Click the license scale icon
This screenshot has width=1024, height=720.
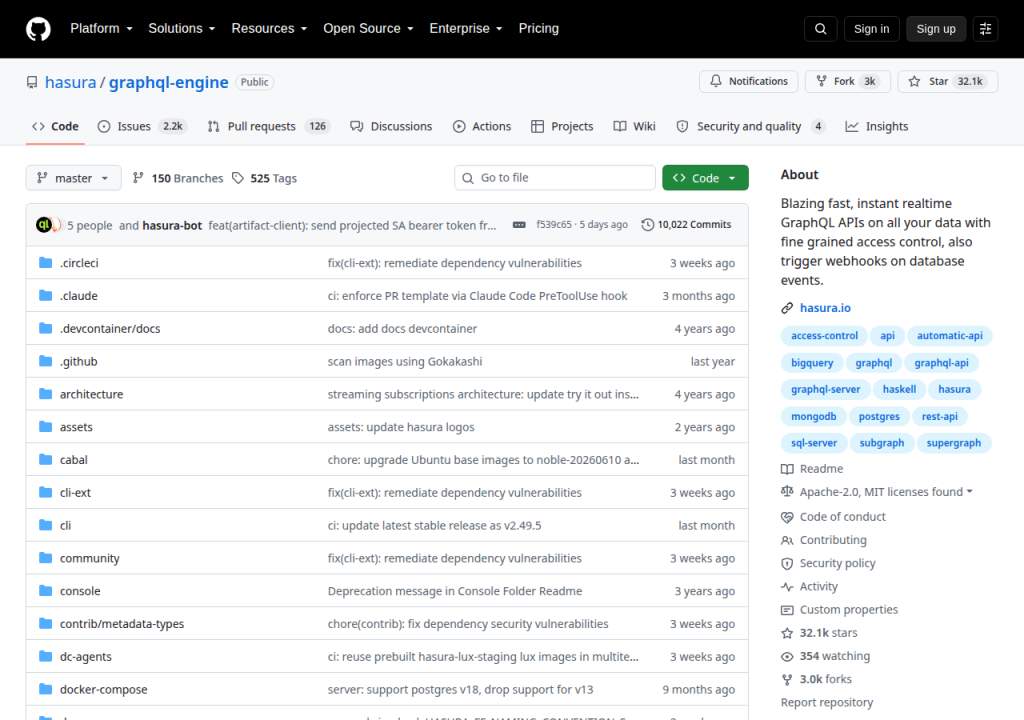pyautogui.click(x=787, y=491)
